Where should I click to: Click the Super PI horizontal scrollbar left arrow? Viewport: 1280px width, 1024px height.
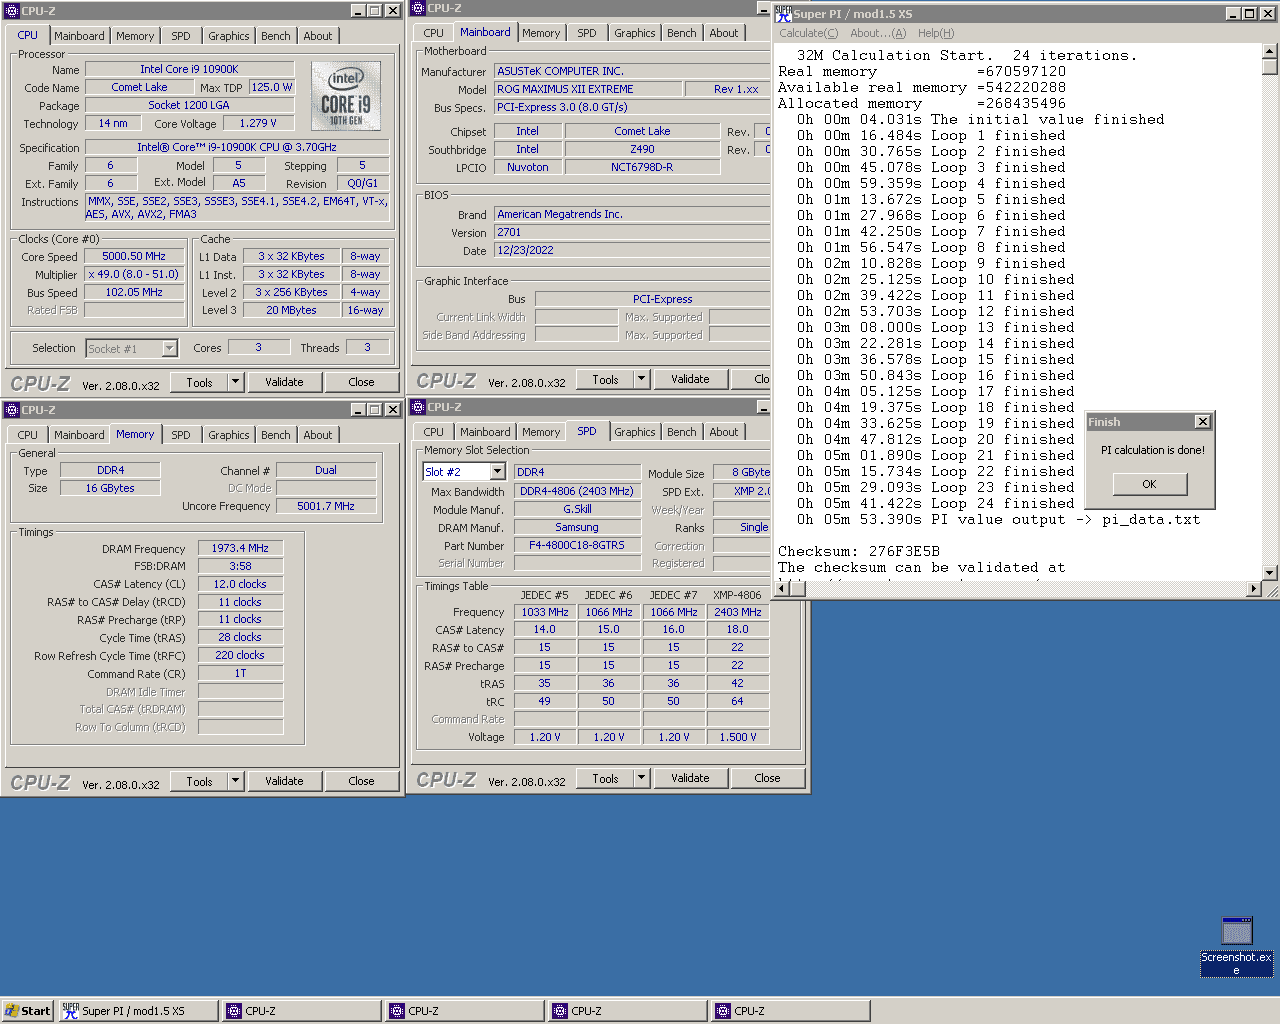[x=784, y=589]
